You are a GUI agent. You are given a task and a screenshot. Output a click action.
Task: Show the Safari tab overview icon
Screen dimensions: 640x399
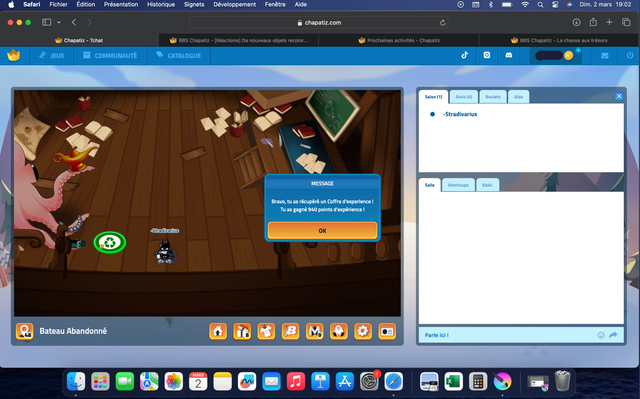(x=626, y=22)
